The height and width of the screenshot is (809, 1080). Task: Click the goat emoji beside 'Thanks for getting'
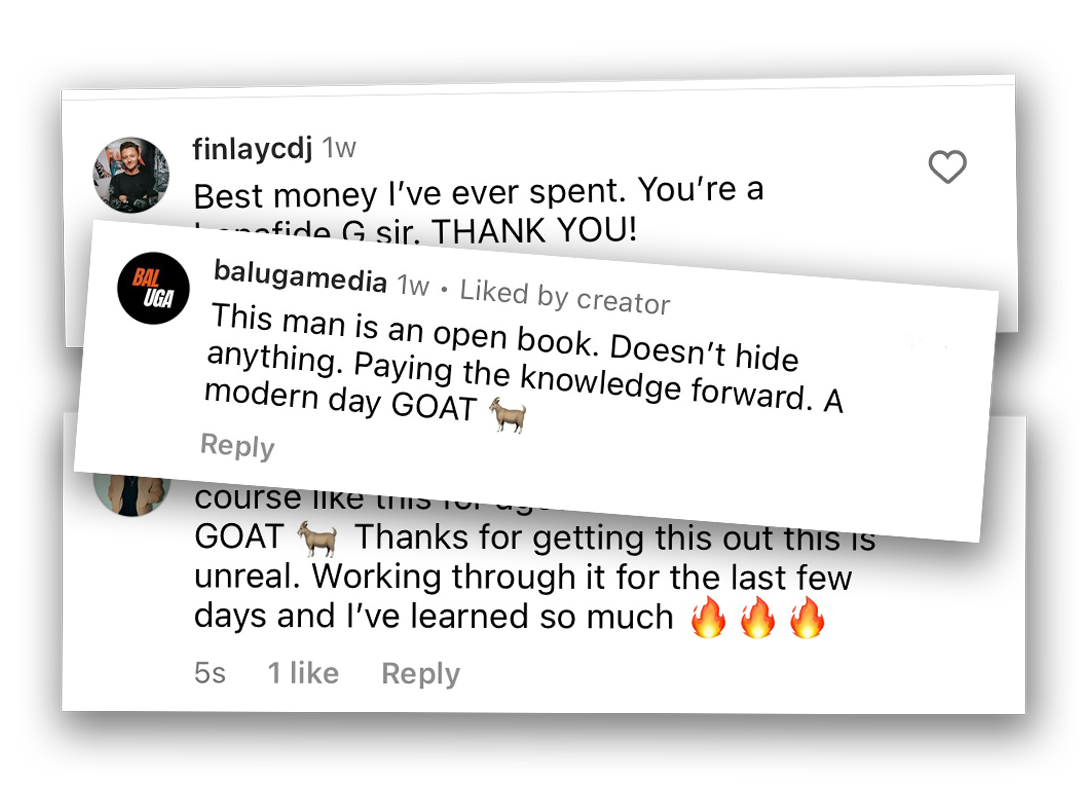point(317,538)
